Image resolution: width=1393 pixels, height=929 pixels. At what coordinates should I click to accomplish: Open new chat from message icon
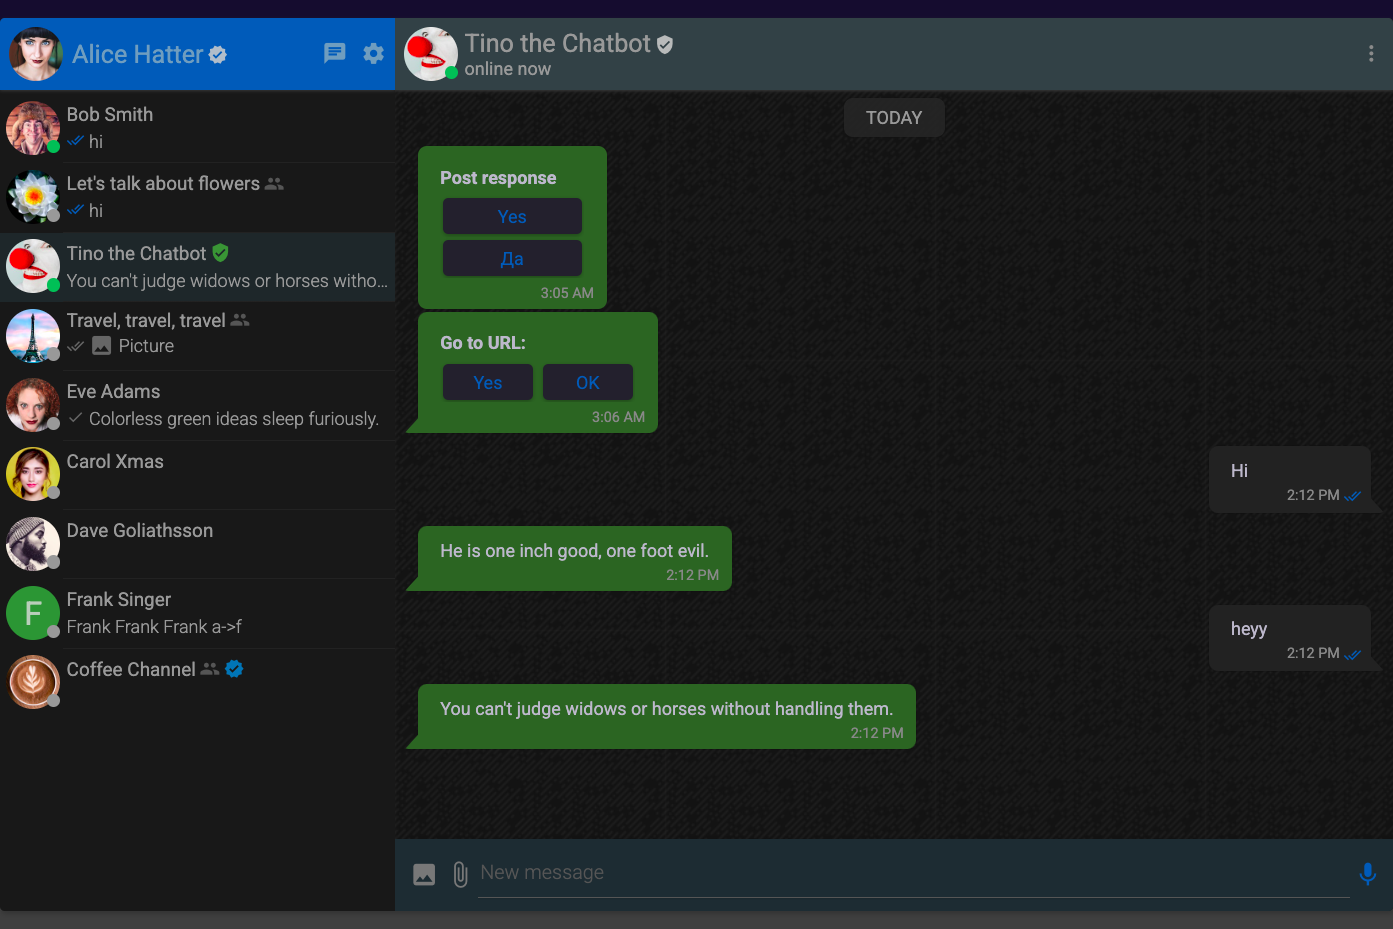(x=335, y=53)
